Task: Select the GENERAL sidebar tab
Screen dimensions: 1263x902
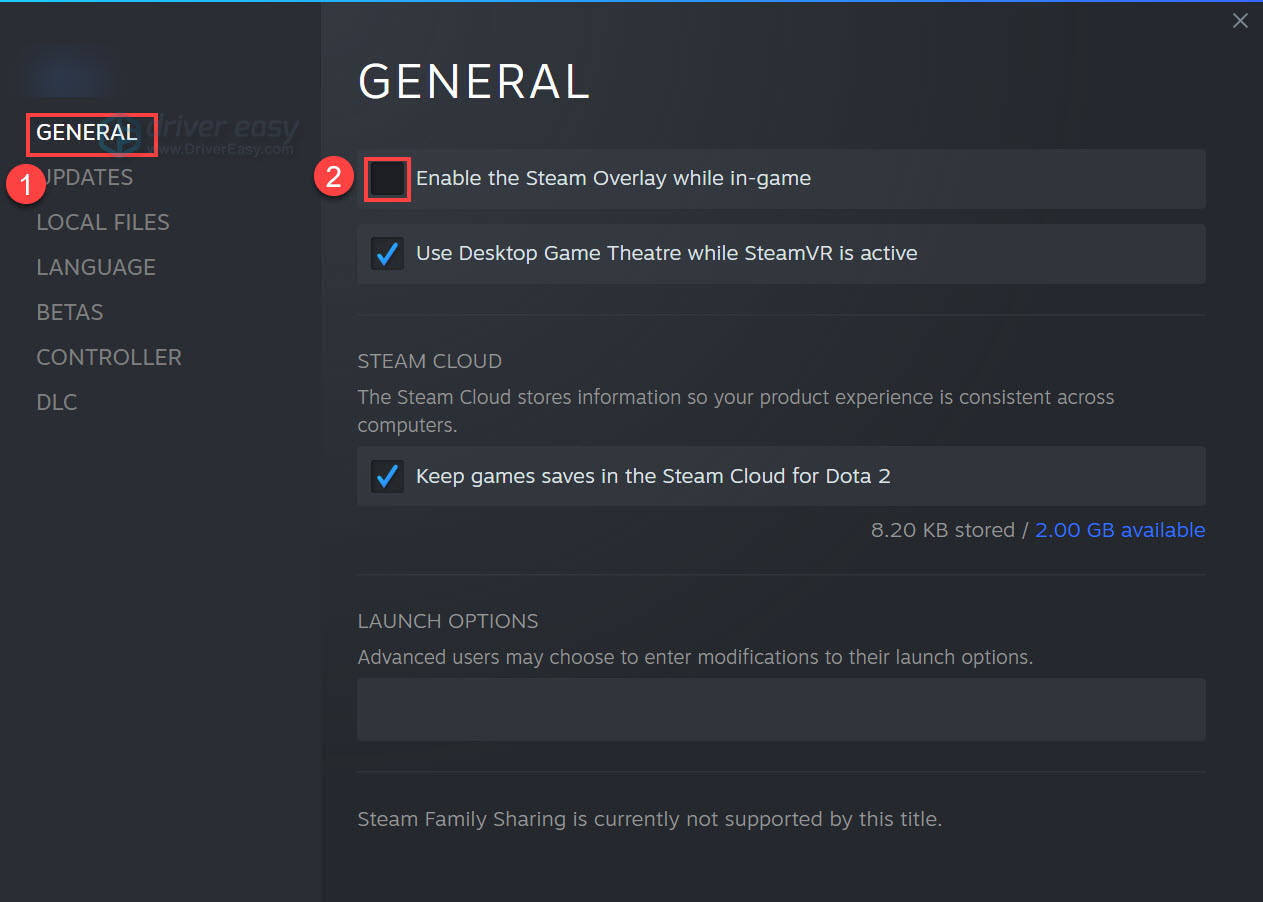Action: (87, 133)
